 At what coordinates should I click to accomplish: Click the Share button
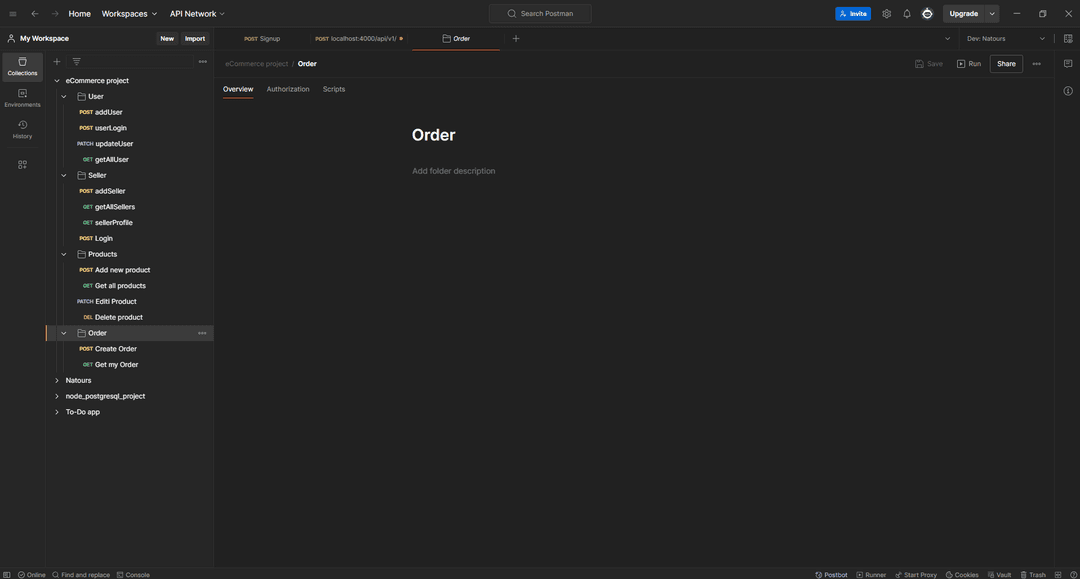click(1006, 64)
